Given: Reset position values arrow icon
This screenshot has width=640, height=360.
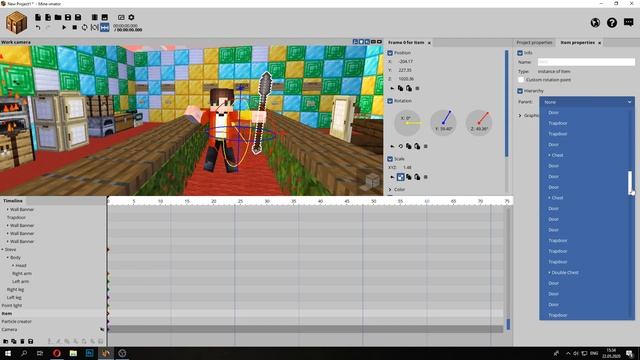Looking at the screenshot, I should coord(392,89).
